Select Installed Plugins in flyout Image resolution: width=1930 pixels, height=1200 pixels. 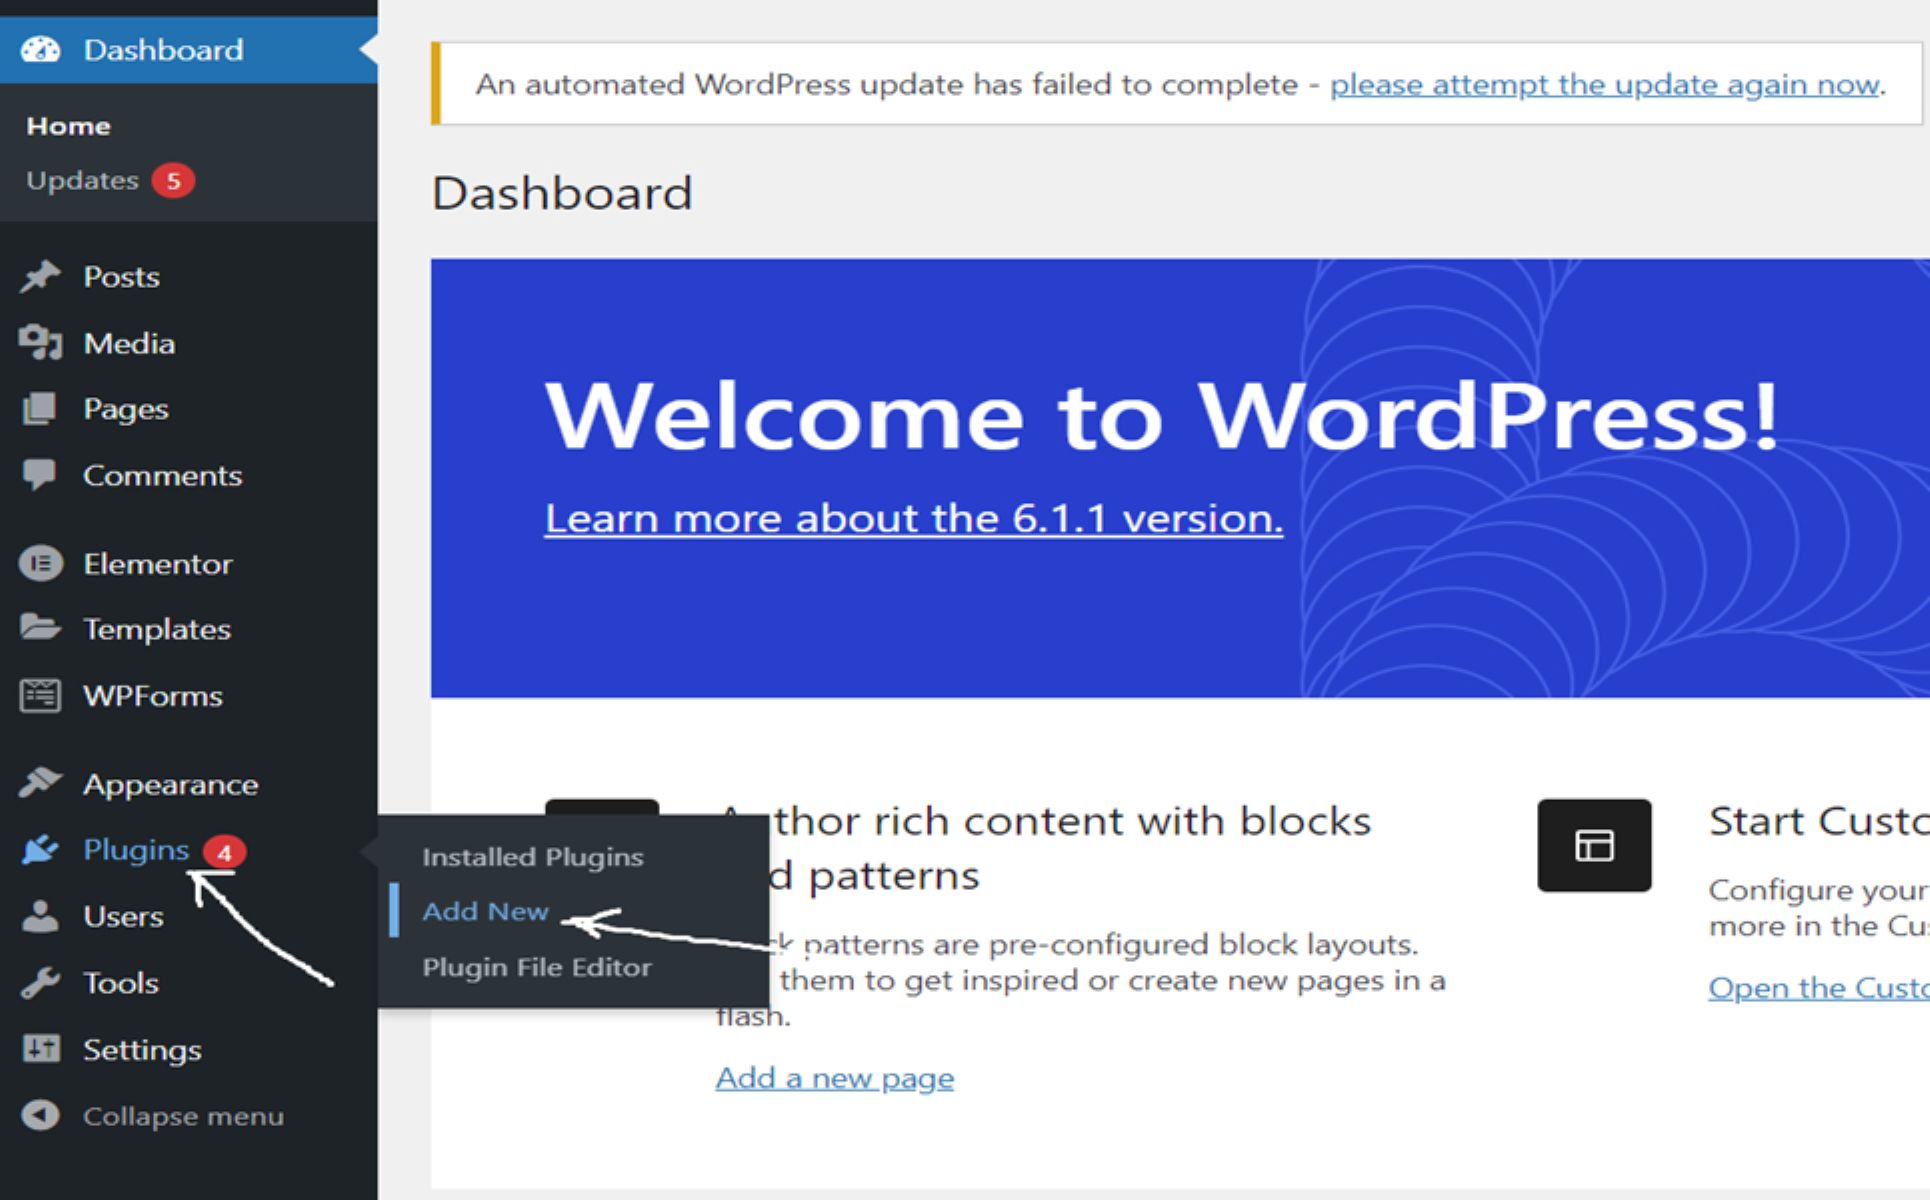pos(533,857)
